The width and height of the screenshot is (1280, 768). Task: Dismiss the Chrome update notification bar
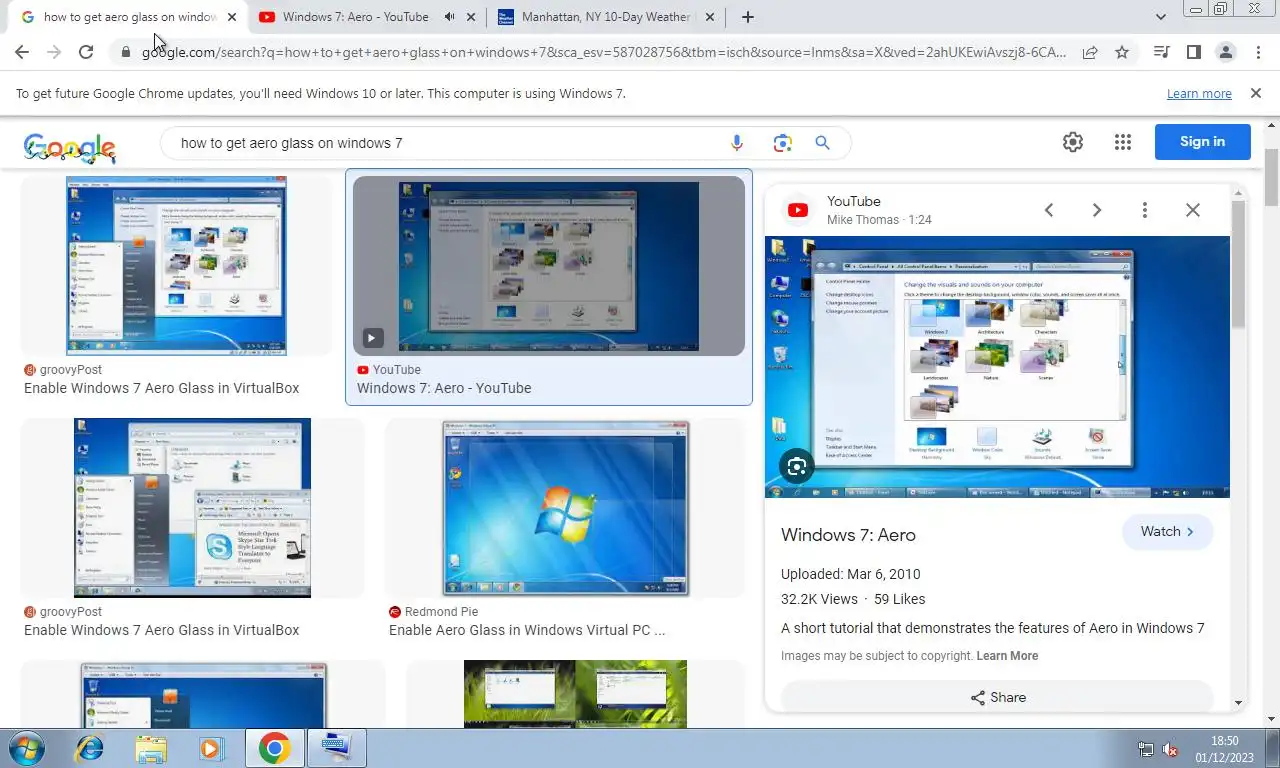point(1255,93)
